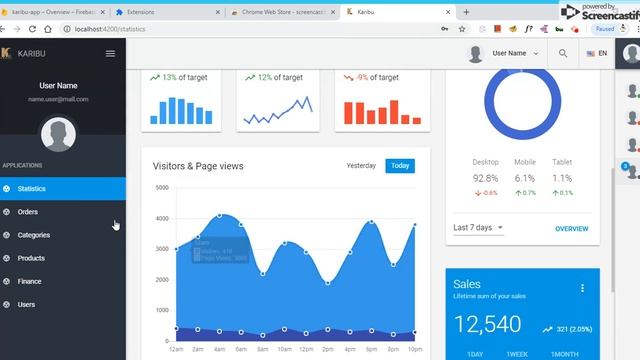Click the large sidebar profile avatar

pos(58,135)
